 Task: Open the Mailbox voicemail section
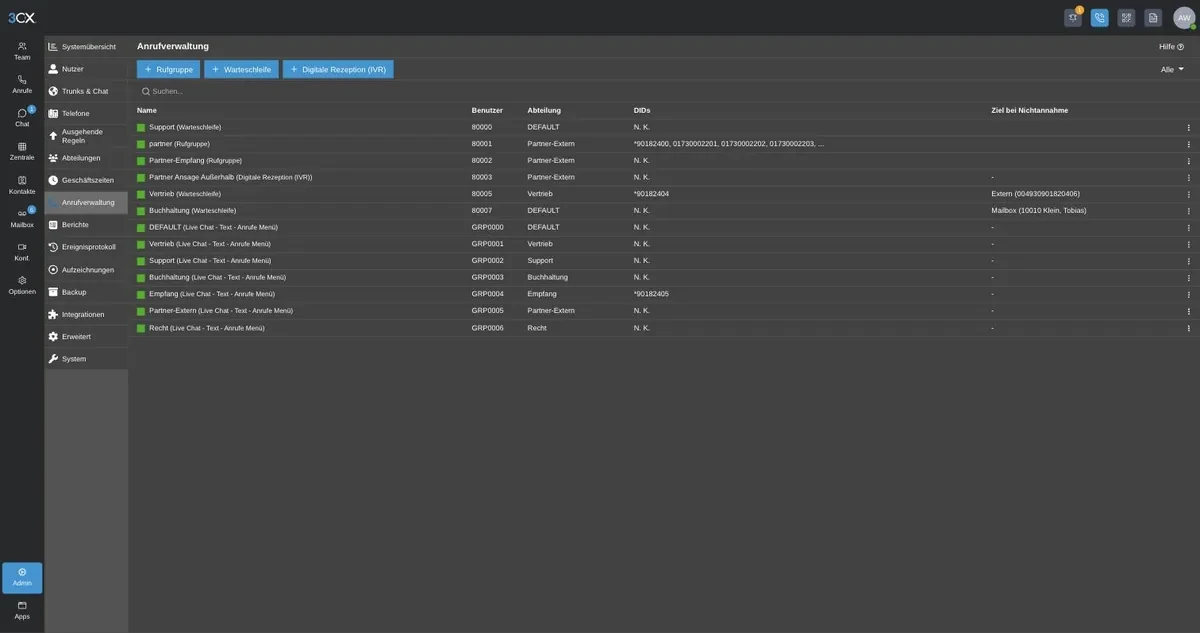click(22, 218)
